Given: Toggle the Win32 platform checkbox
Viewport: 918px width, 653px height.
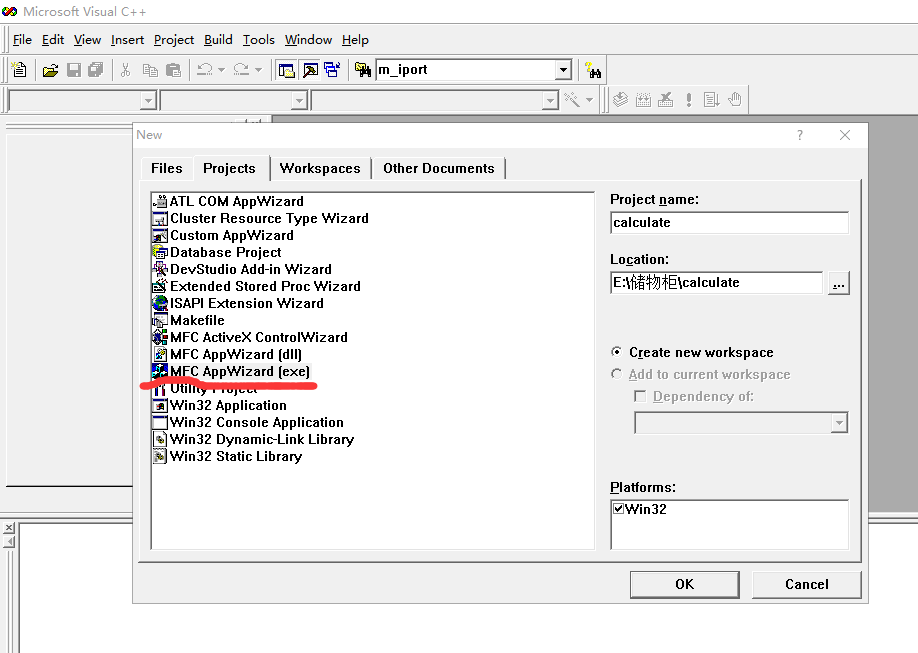Looking at the screenshot, I should pyautogui.click(x=618, y=509).
